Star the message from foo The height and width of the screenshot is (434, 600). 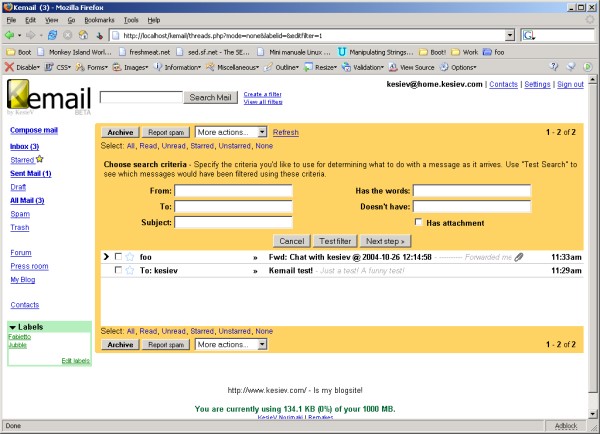coord(130,257)
